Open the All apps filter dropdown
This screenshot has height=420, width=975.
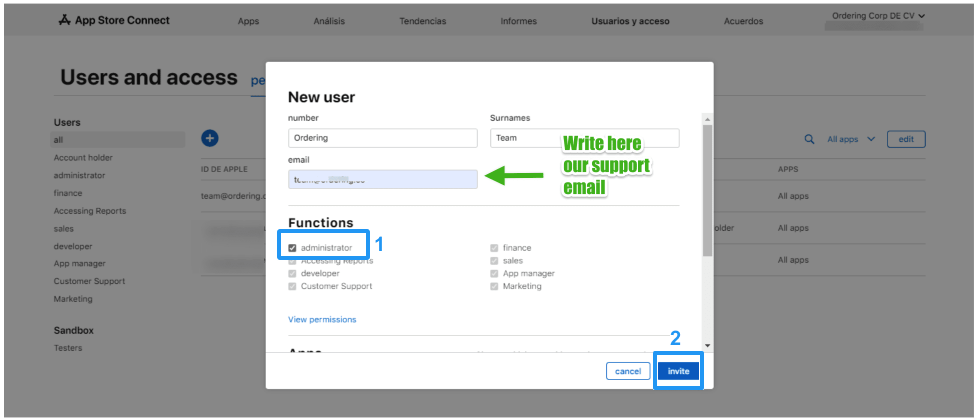pyautogui.click(x=851, y=139)
